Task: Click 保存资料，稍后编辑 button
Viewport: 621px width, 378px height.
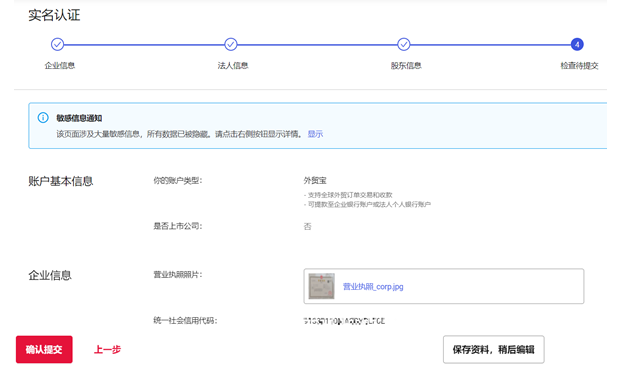Action: click(493, 349)
